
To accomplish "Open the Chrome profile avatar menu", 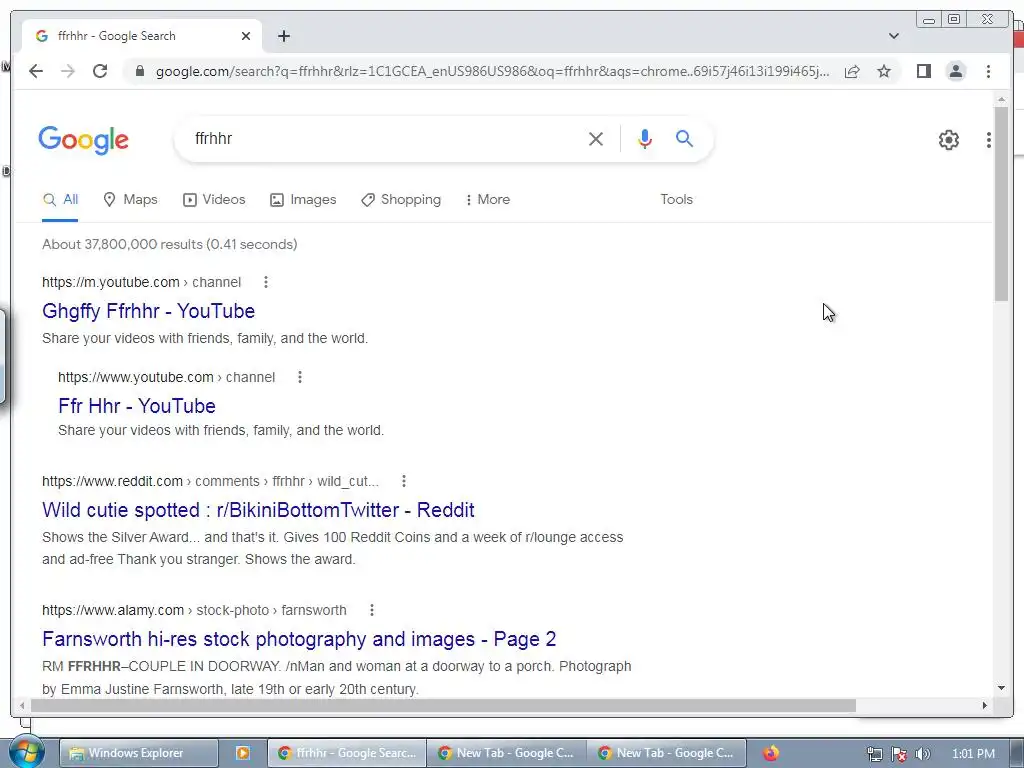I will (x=955, y=71).
